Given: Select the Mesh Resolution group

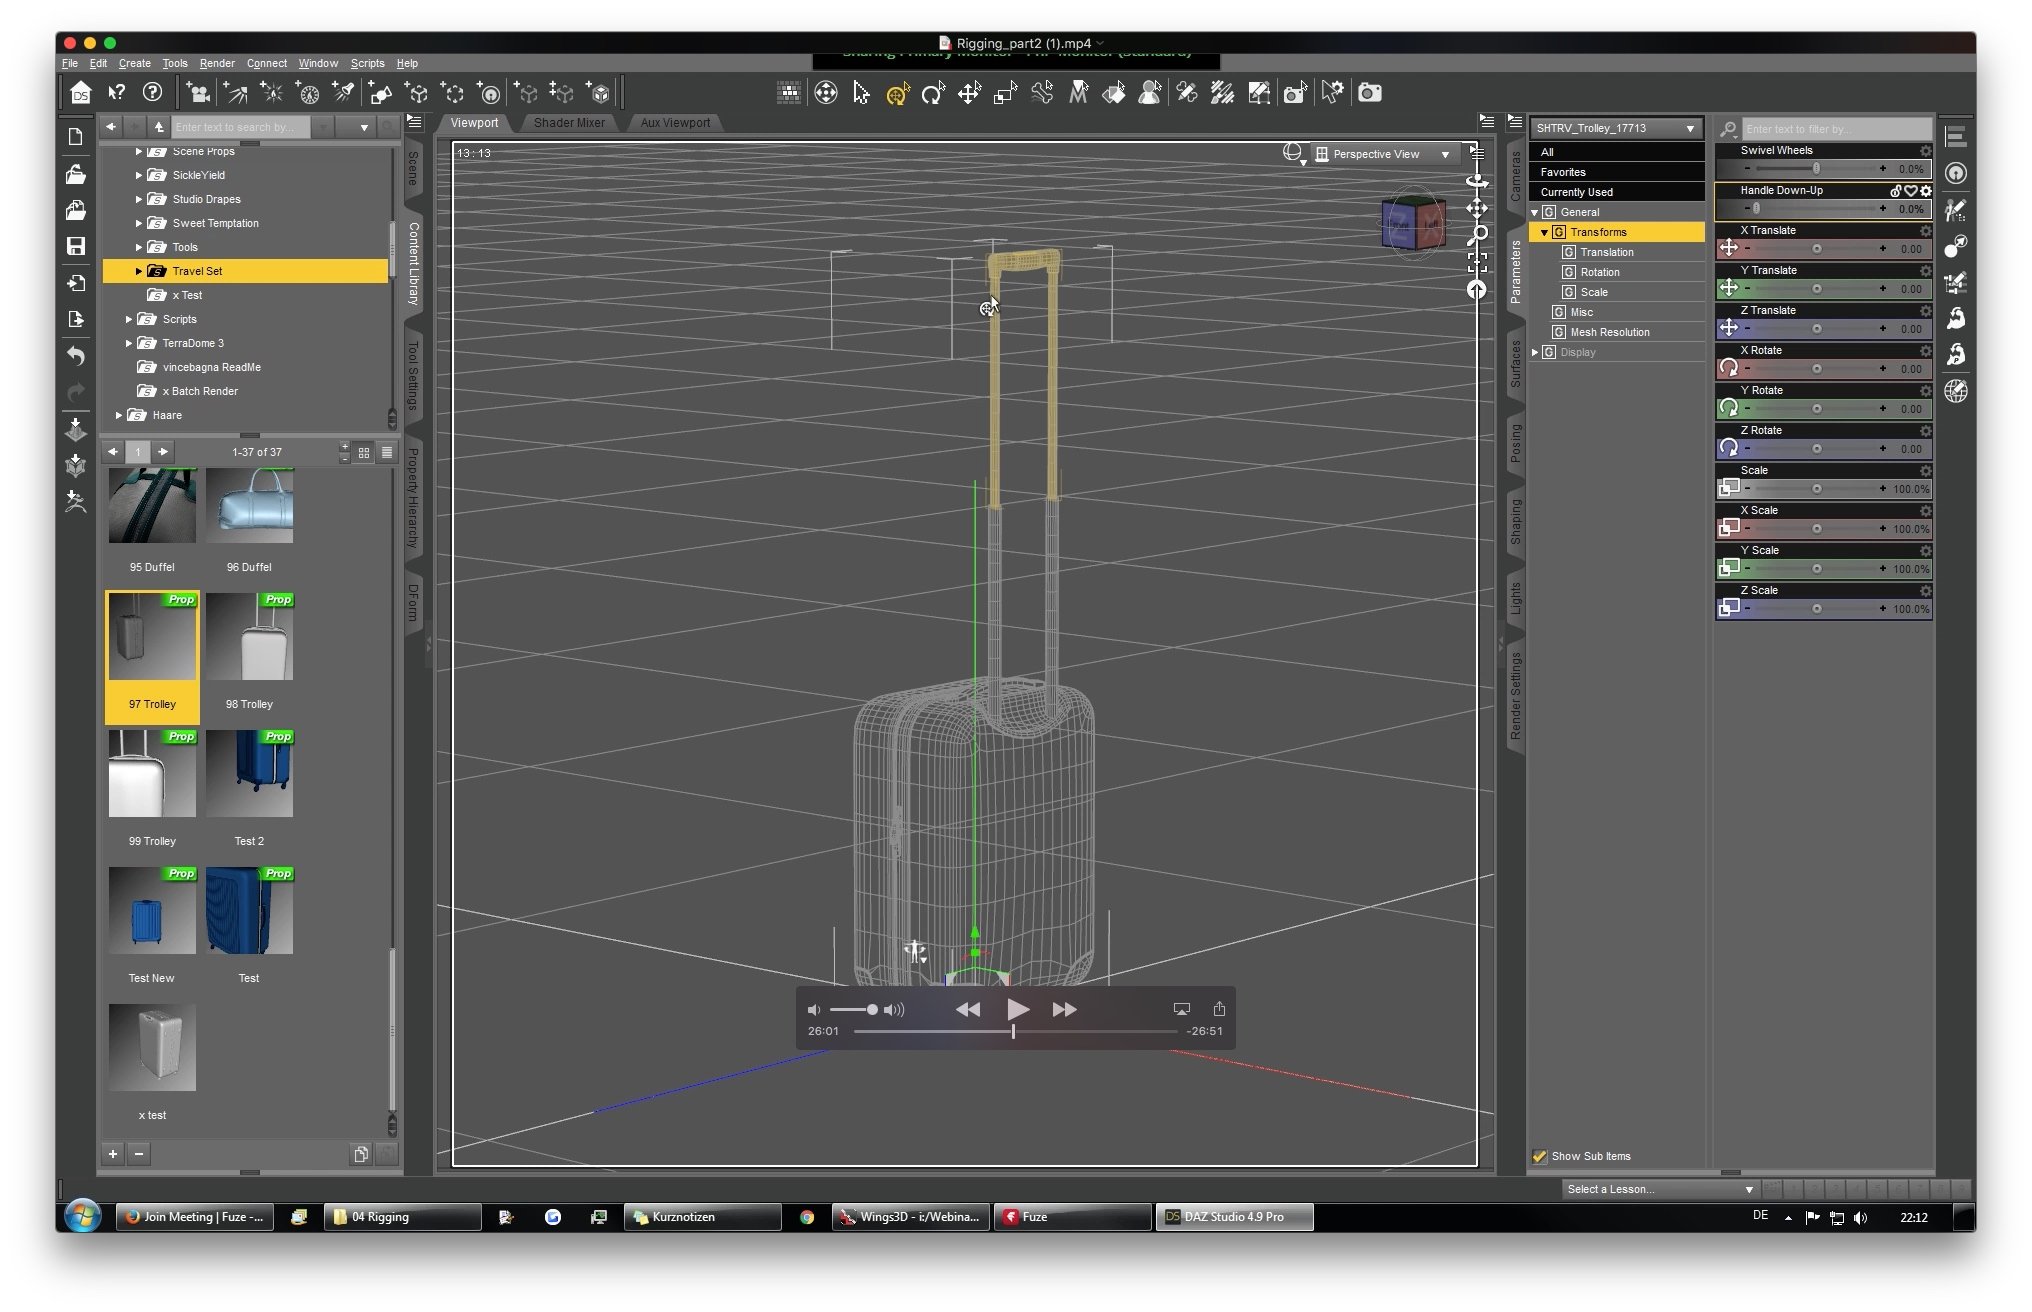Looking at the screenshot, I should (x=1609, y=332).
